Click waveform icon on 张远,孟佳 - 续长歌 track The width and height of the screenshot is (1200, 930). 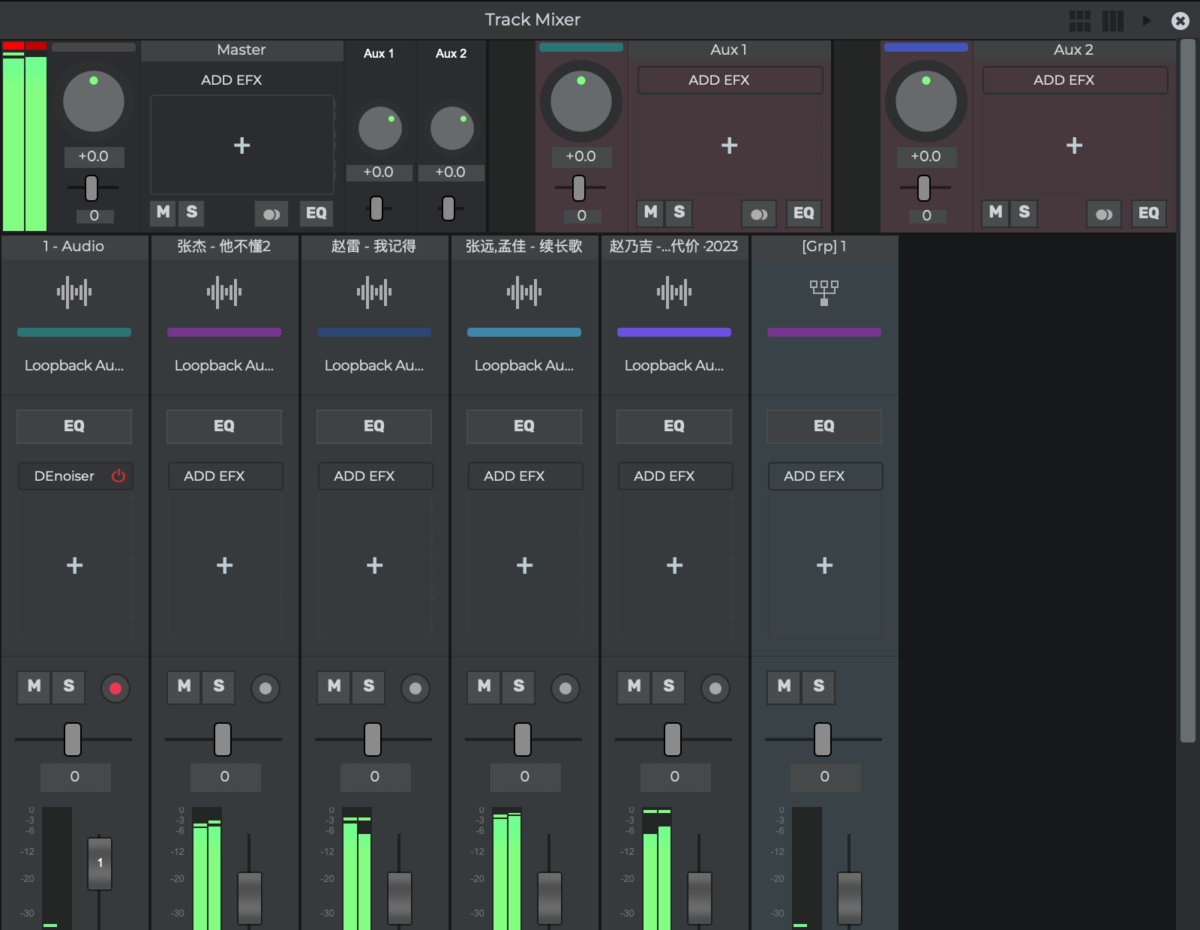click(x=524, y=293)
